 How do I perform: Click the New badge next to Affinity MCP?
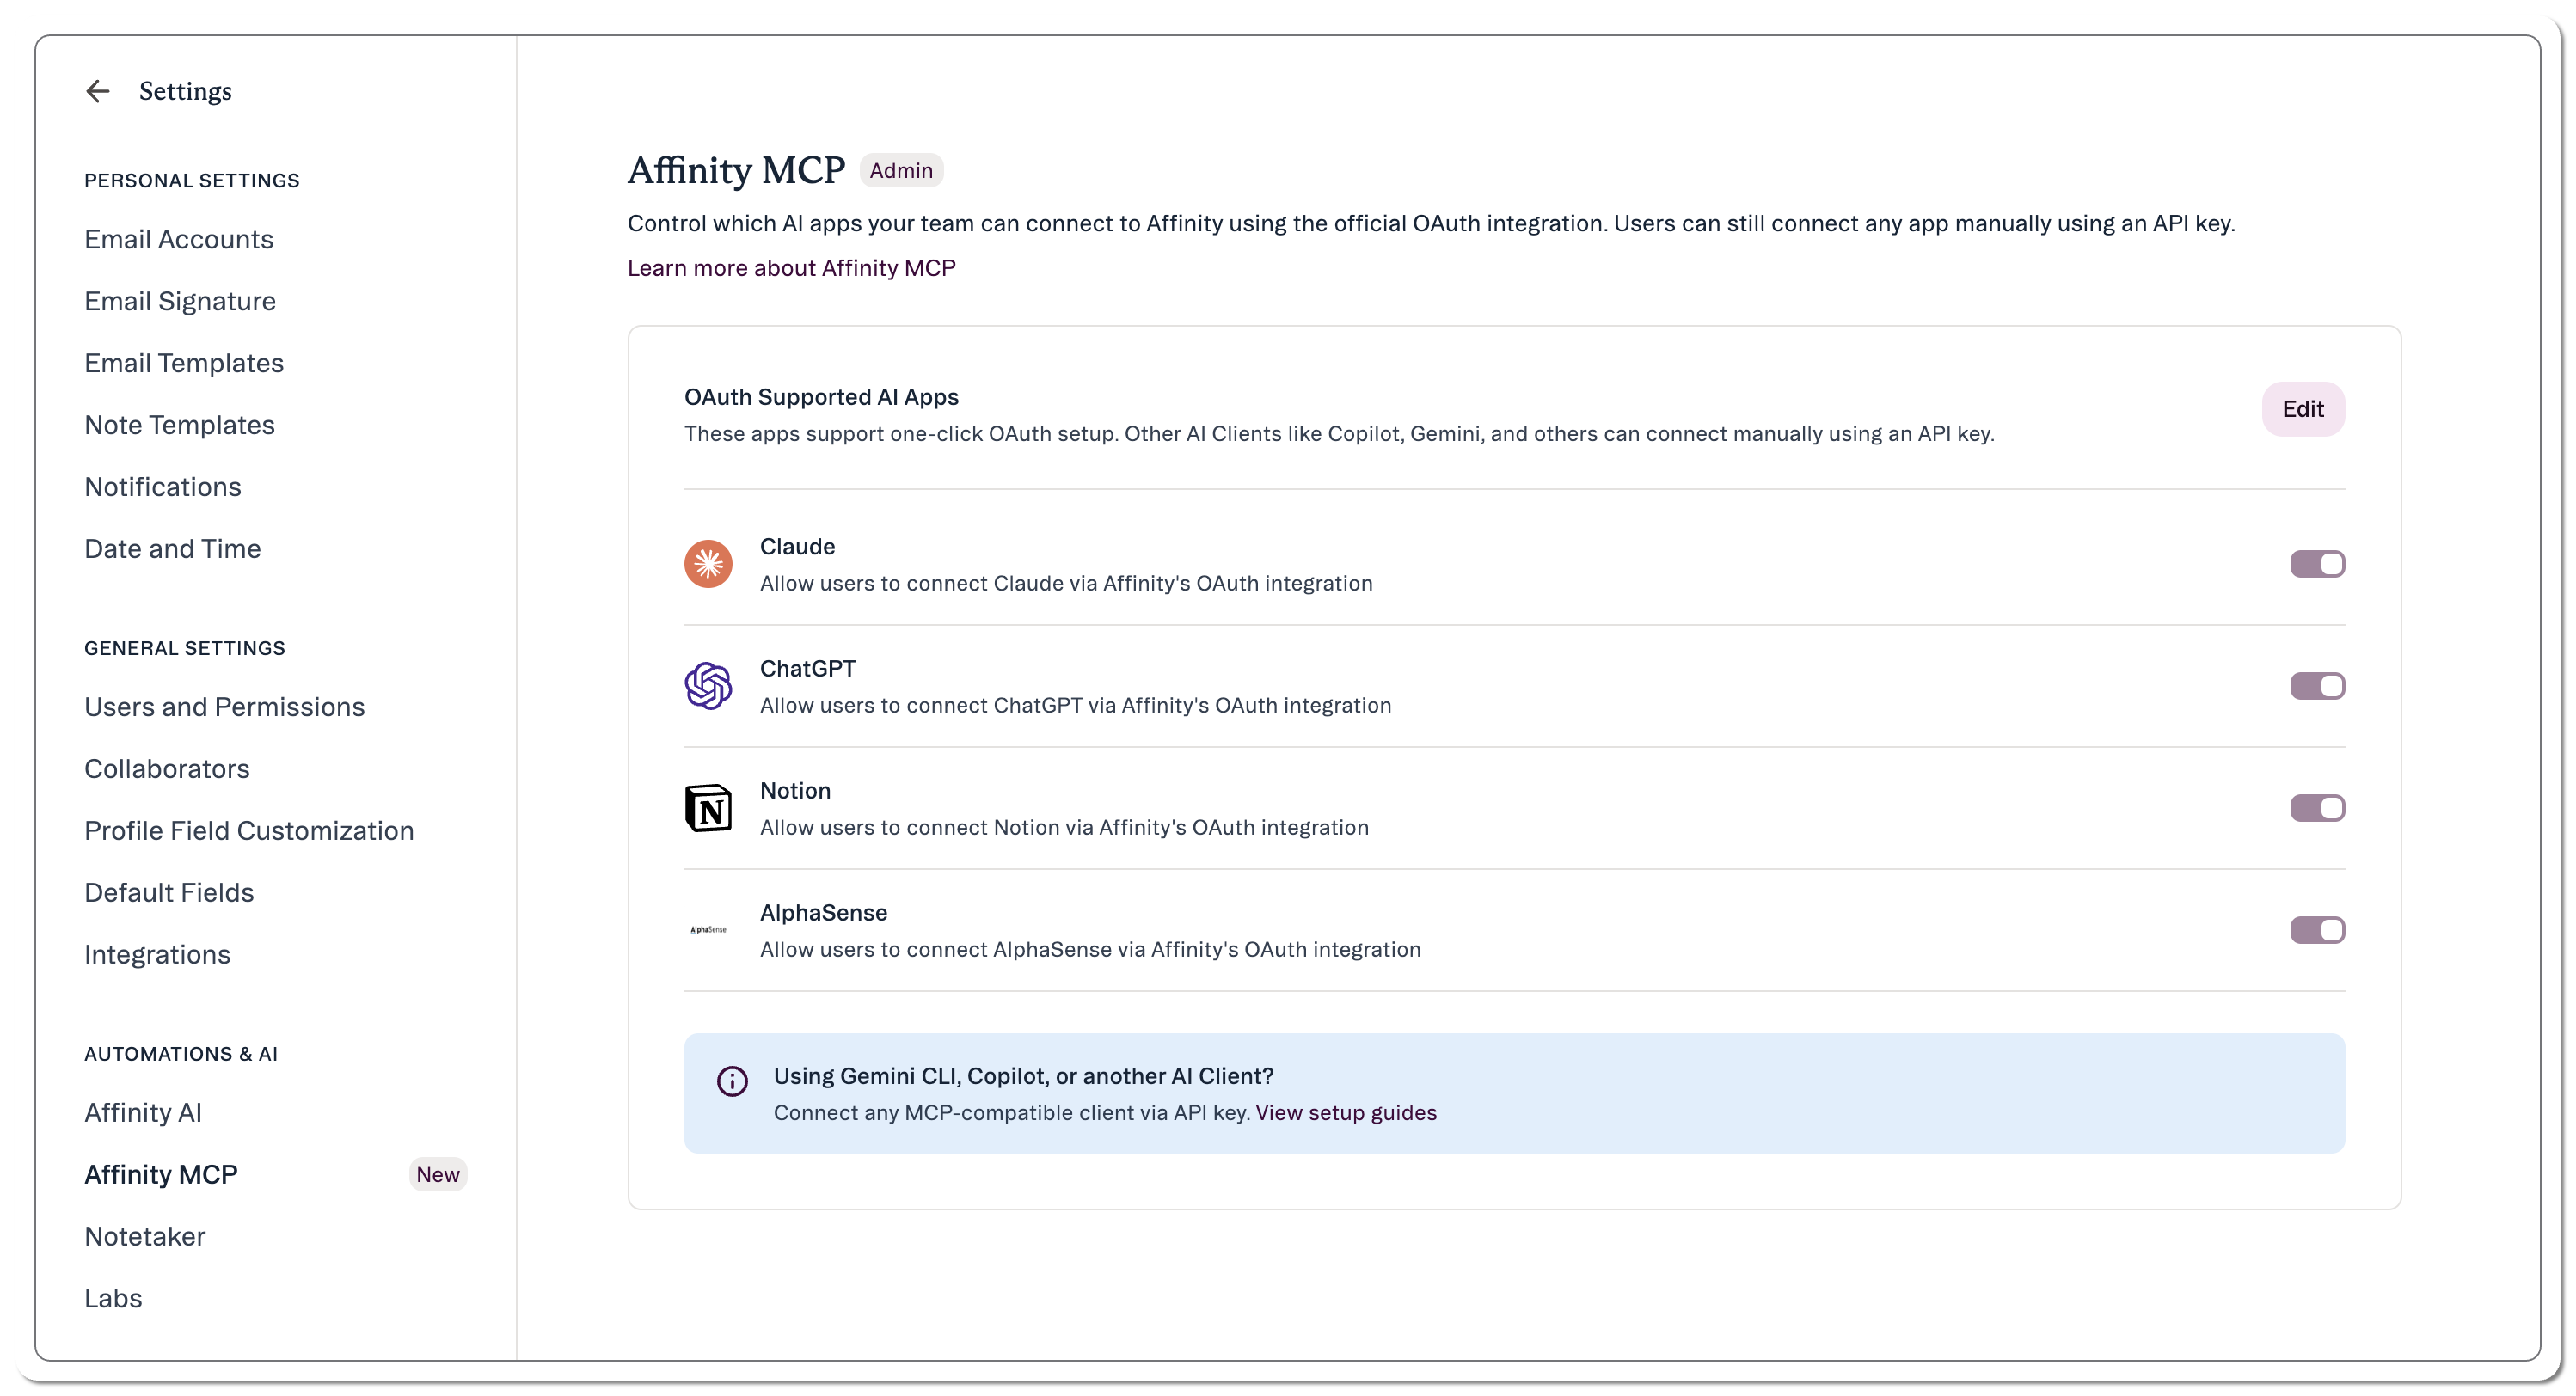pyautogui.click(x=438, y=1174)
